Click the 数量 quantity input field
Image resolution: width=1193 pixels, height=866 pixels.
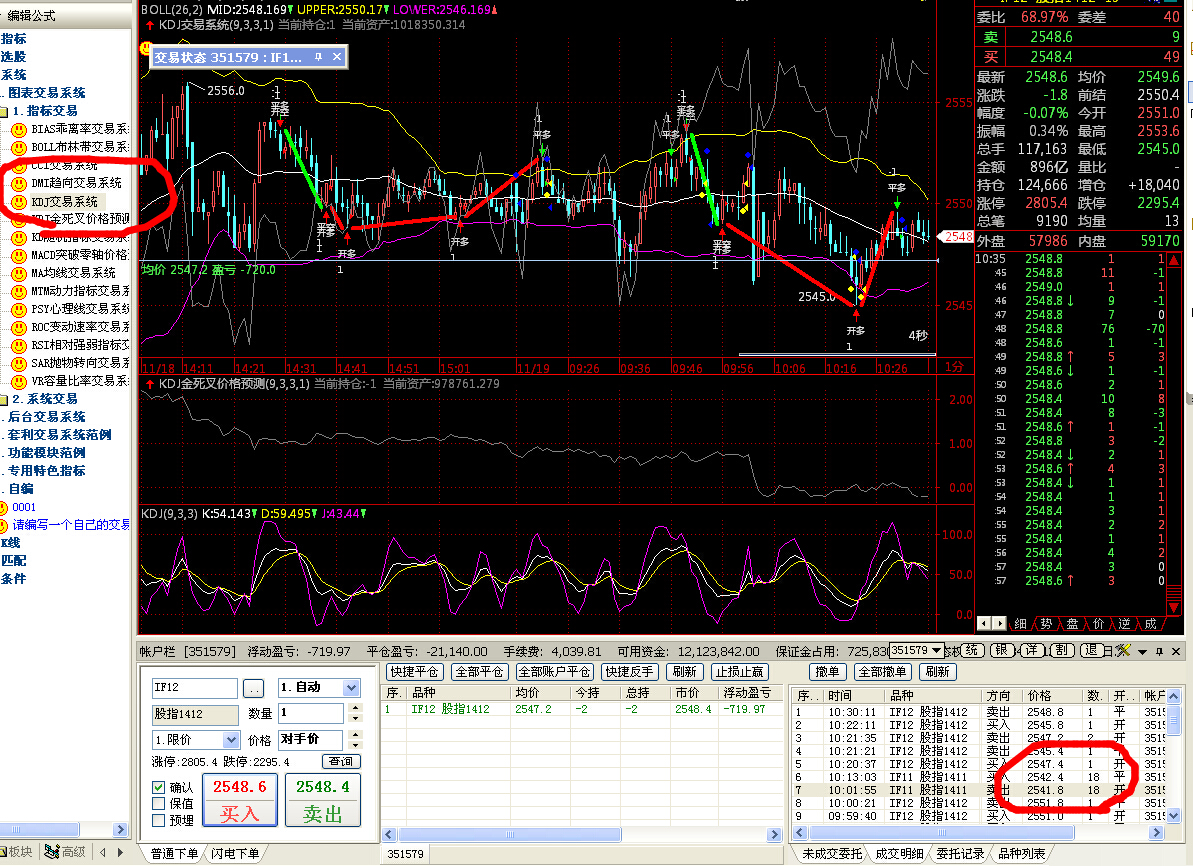[x=310, y=714]
